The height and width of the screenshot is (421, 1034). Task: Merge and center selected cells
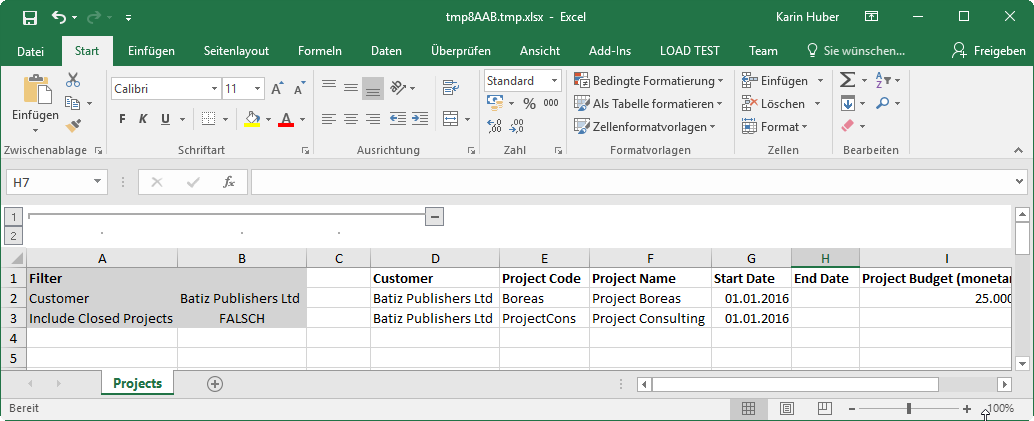click(x=450, y=119)
